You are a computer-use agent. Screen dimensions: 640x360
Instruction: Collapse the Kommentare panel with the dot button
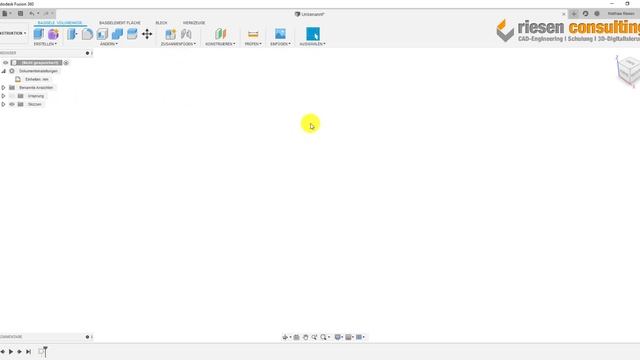coord(87,337)
